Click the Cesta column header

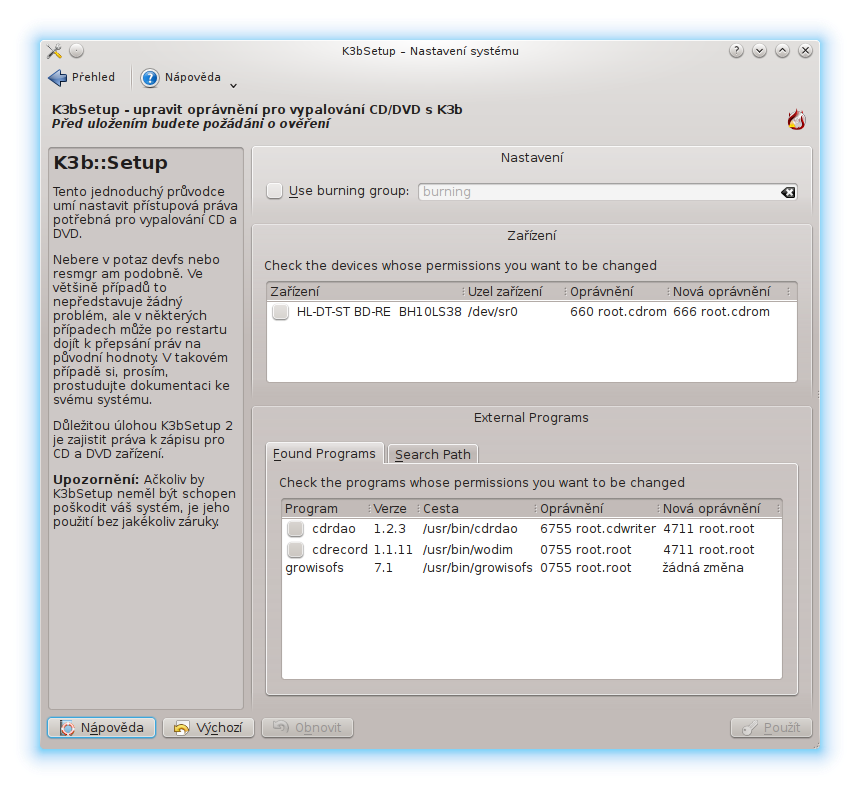pos(476,509)
